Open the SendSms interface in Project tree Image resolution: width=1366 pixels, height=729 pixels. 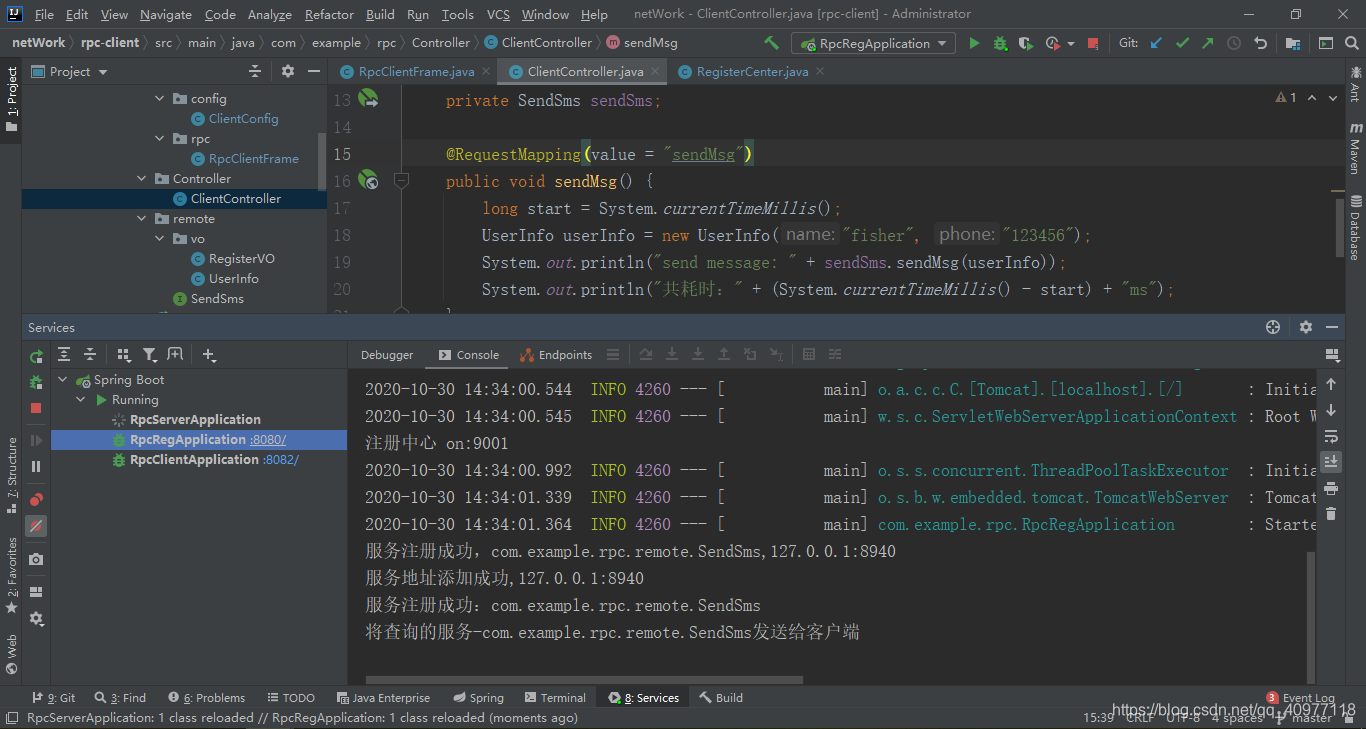tap(208, 298)
